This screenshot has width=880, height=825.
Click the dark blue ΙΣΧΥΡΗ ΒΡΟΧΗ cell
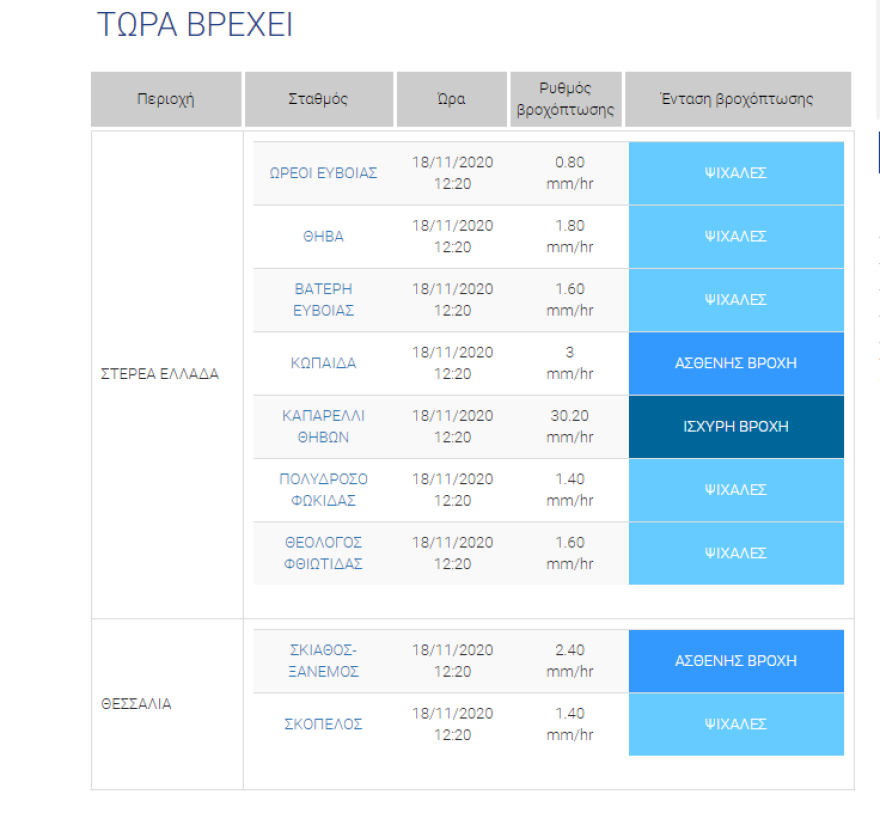tap(736, 427)
